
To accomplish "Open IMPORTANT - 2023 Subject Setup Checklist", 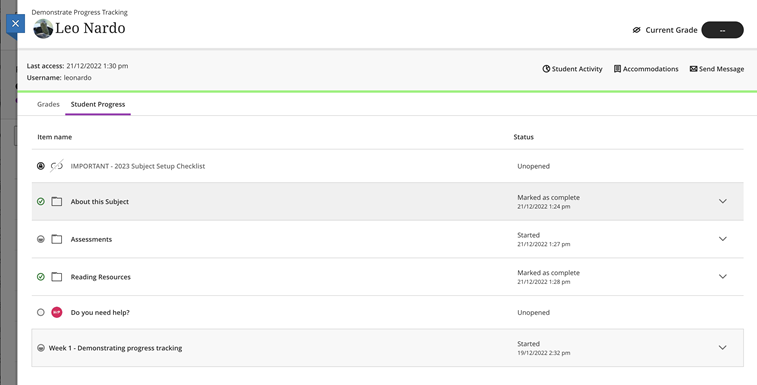I will point(138,166).
